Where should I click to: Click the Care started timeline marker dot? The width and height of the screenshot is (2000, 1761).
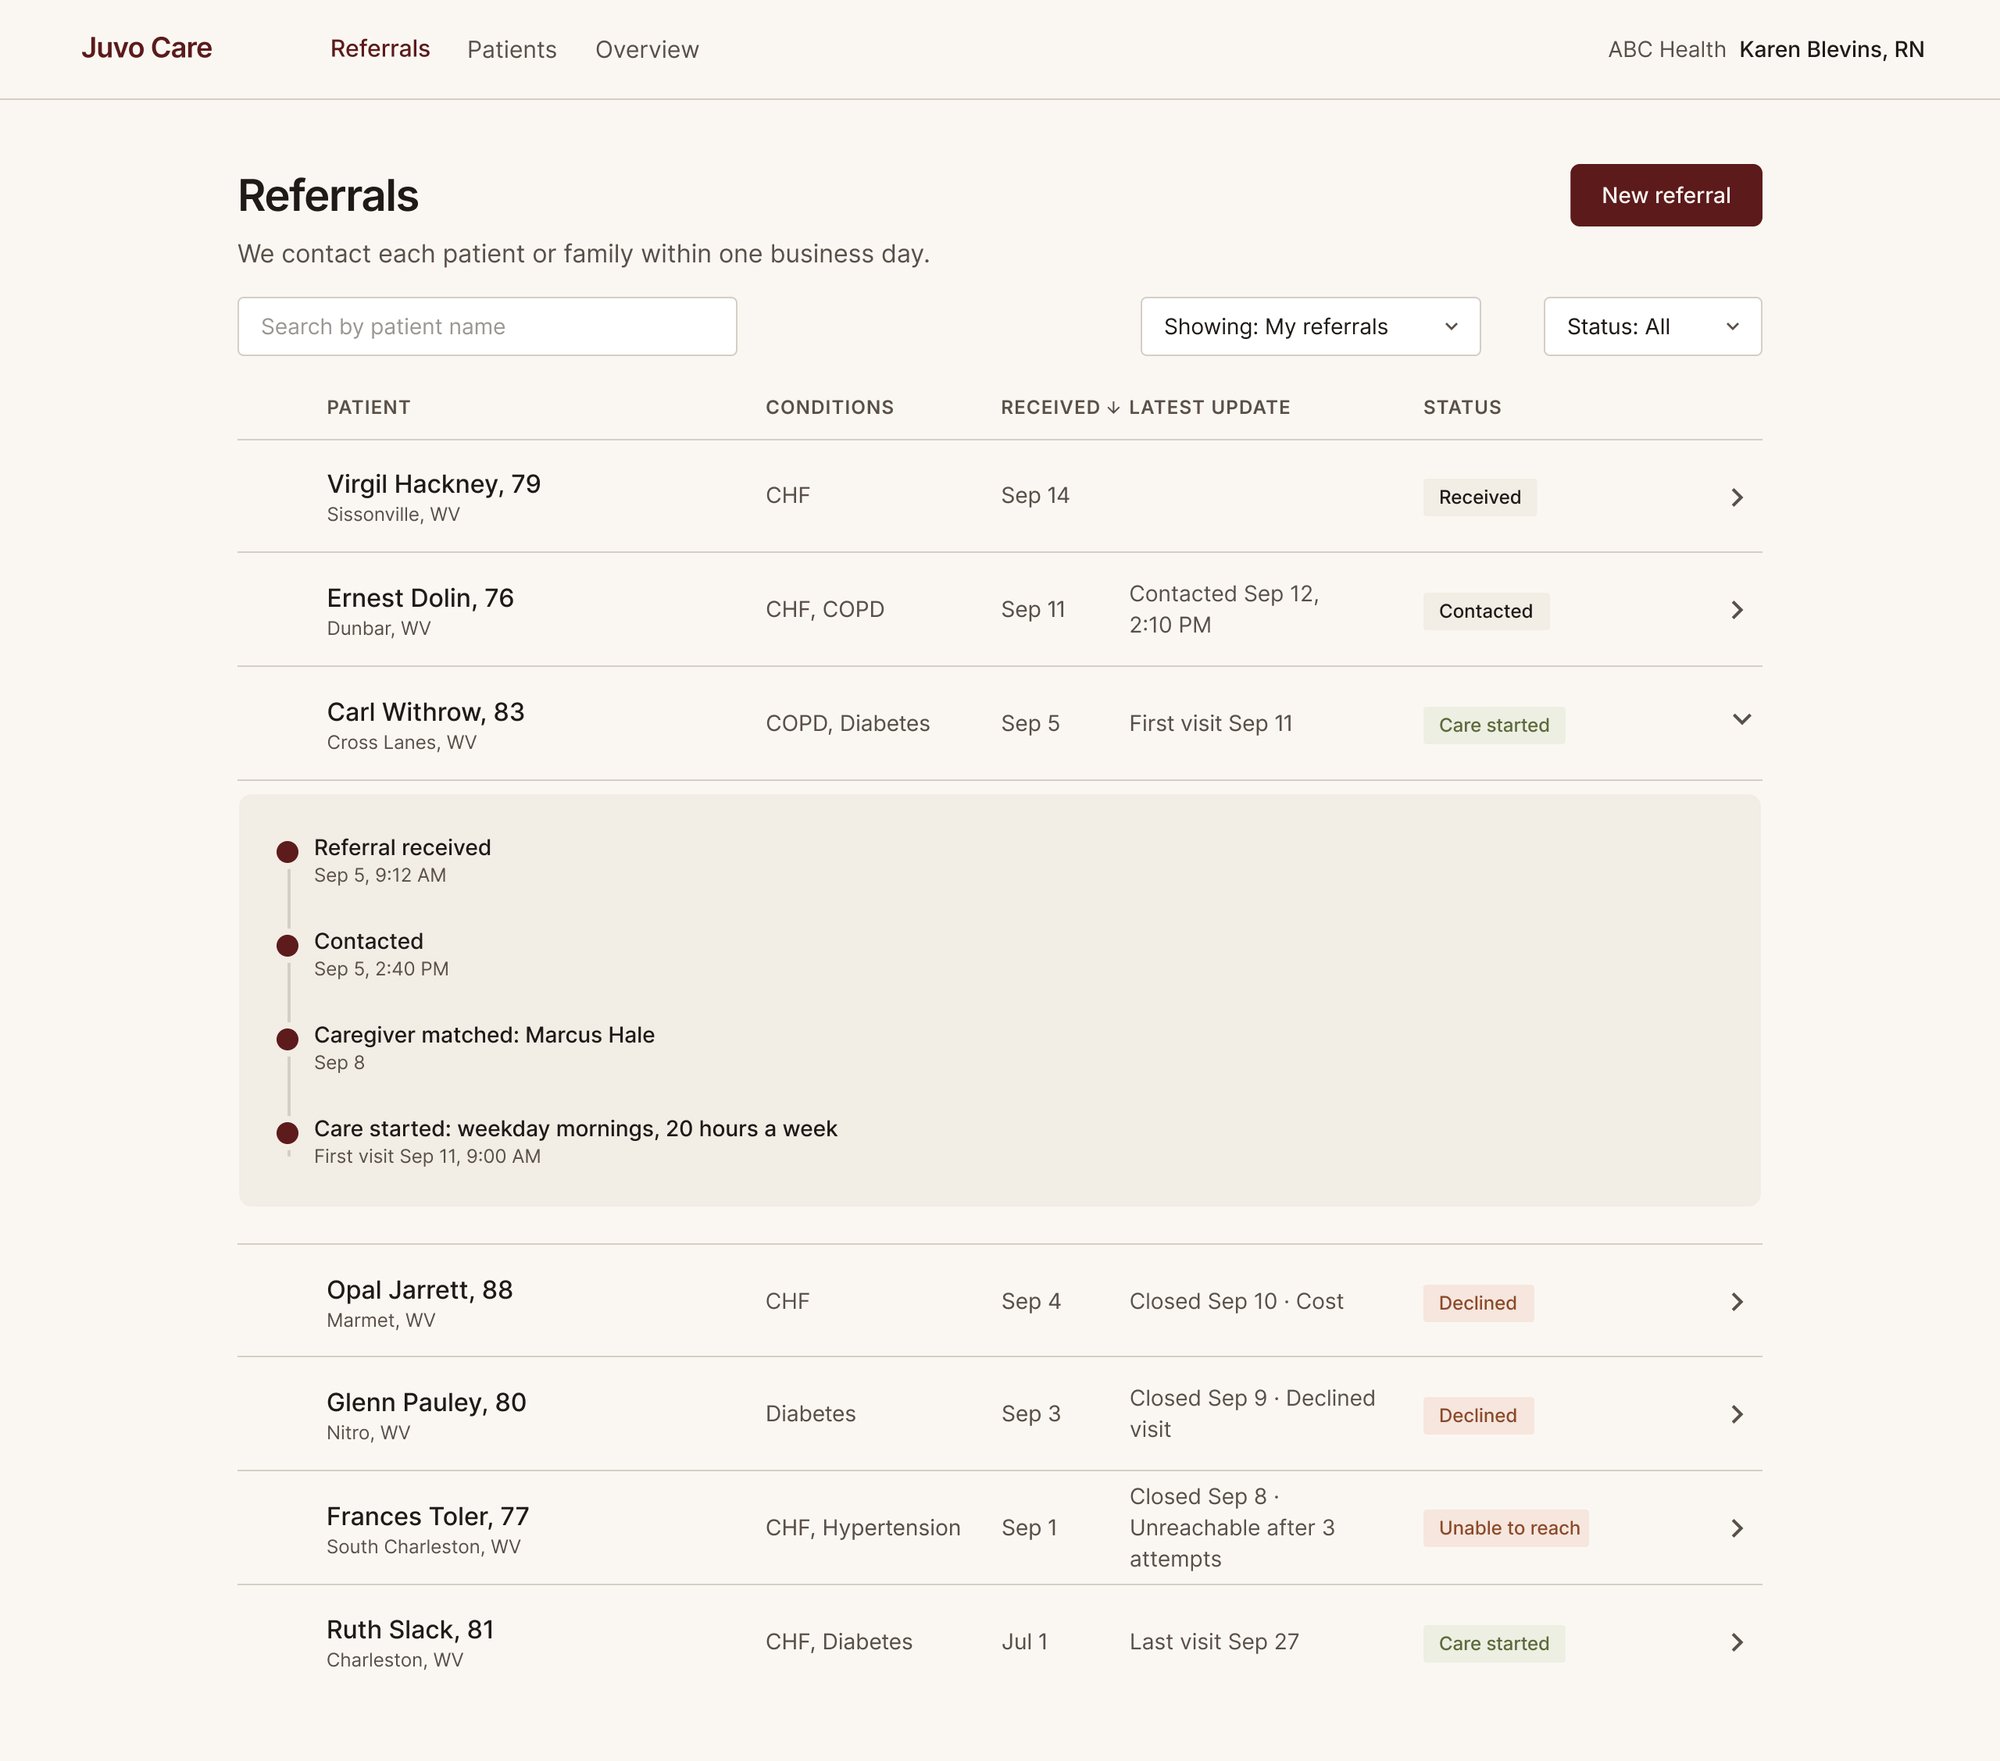click(x=287, y=1133)
